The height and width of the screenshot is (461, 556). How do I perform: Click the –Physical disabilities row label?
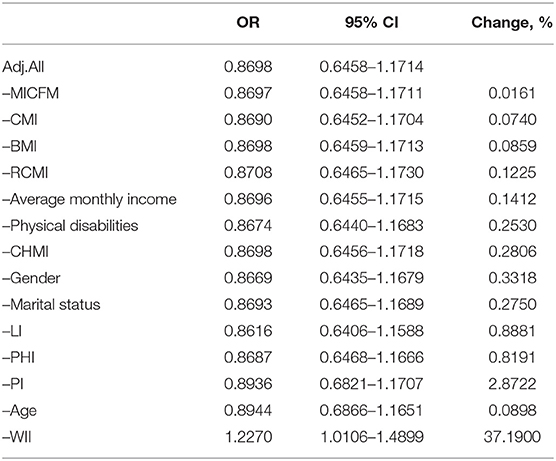(x=70, y=226)
